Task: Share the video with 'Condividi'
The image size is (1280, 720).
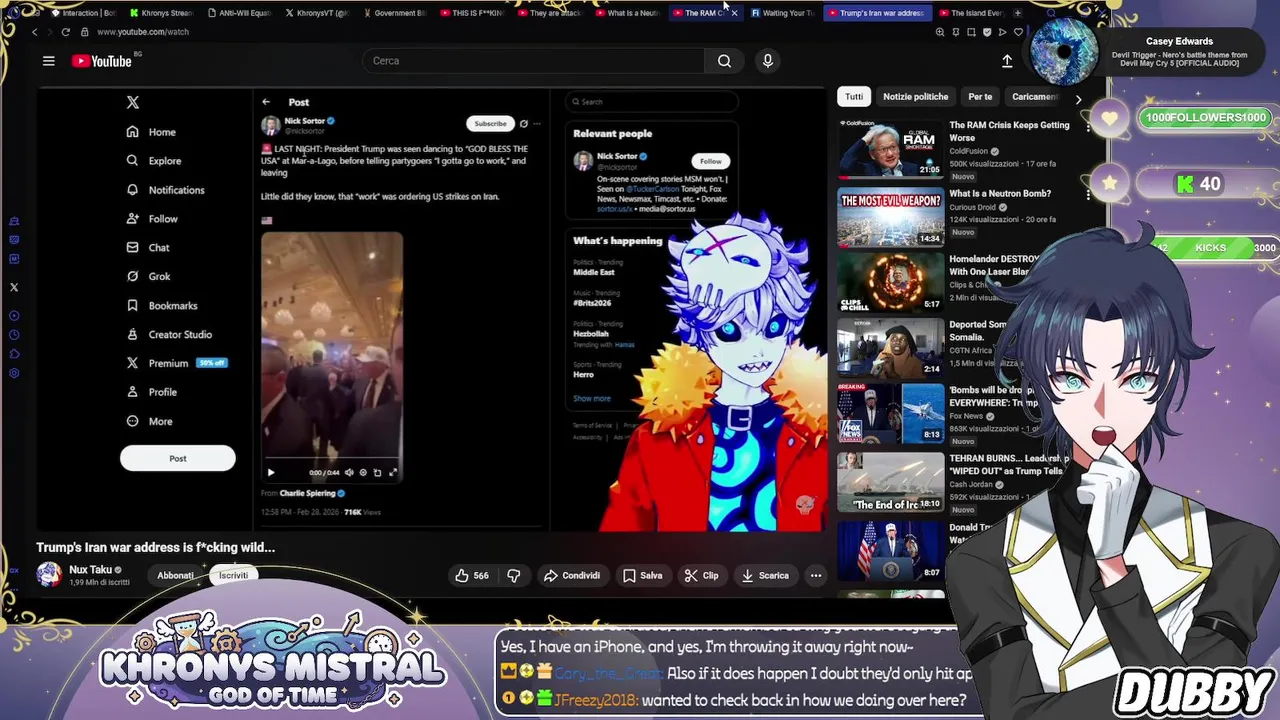Action: [572, 575]
